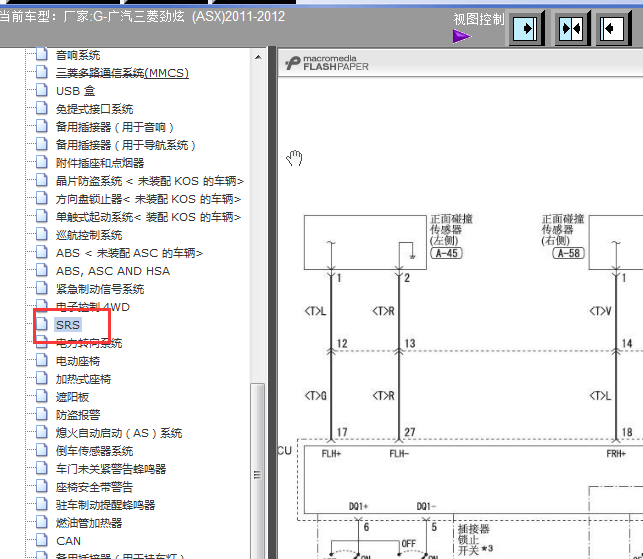Click the DQ1+ terminal label

coord(358,507)
